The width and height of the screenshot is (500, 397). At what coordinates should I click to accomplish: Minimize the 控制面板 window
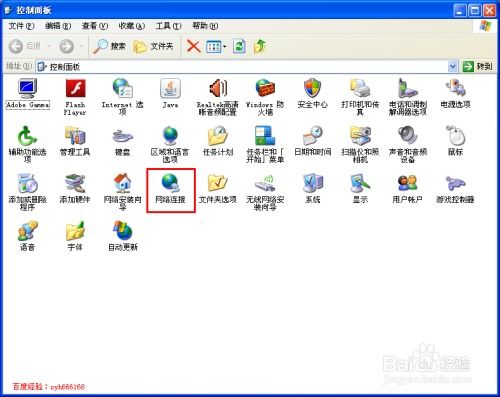tap(460, 11)
